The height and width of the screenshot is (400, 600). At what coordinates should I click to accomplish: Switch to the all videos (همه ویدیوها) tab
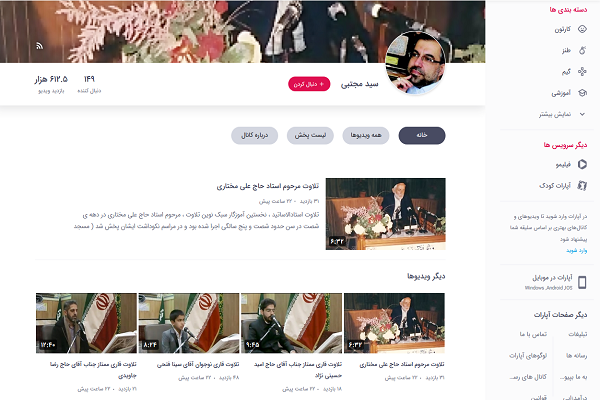click(366, 136)
